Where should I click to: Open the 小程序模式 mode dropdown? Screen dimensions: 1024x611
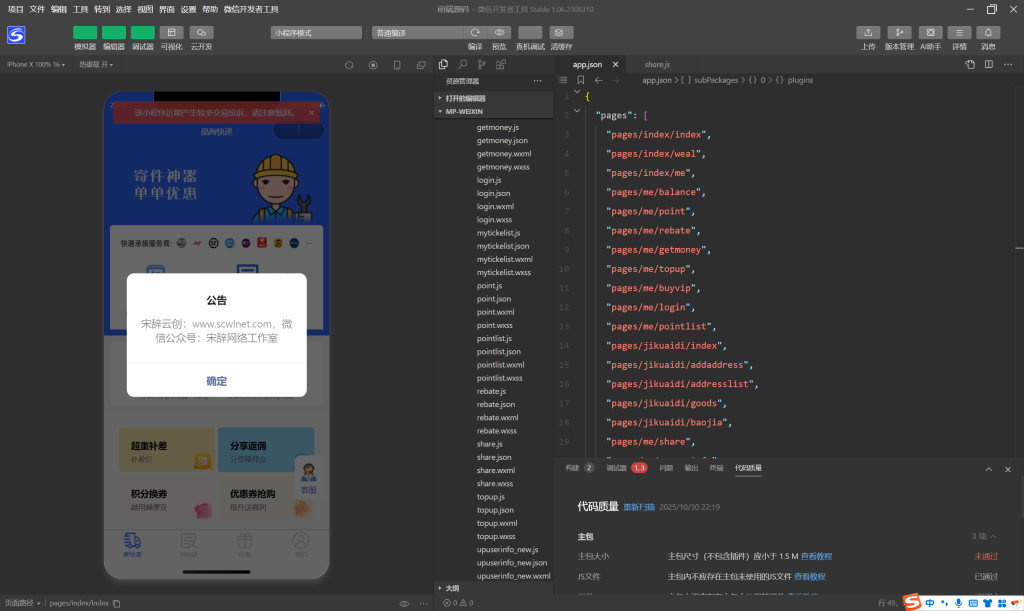(x=315, y=33)
